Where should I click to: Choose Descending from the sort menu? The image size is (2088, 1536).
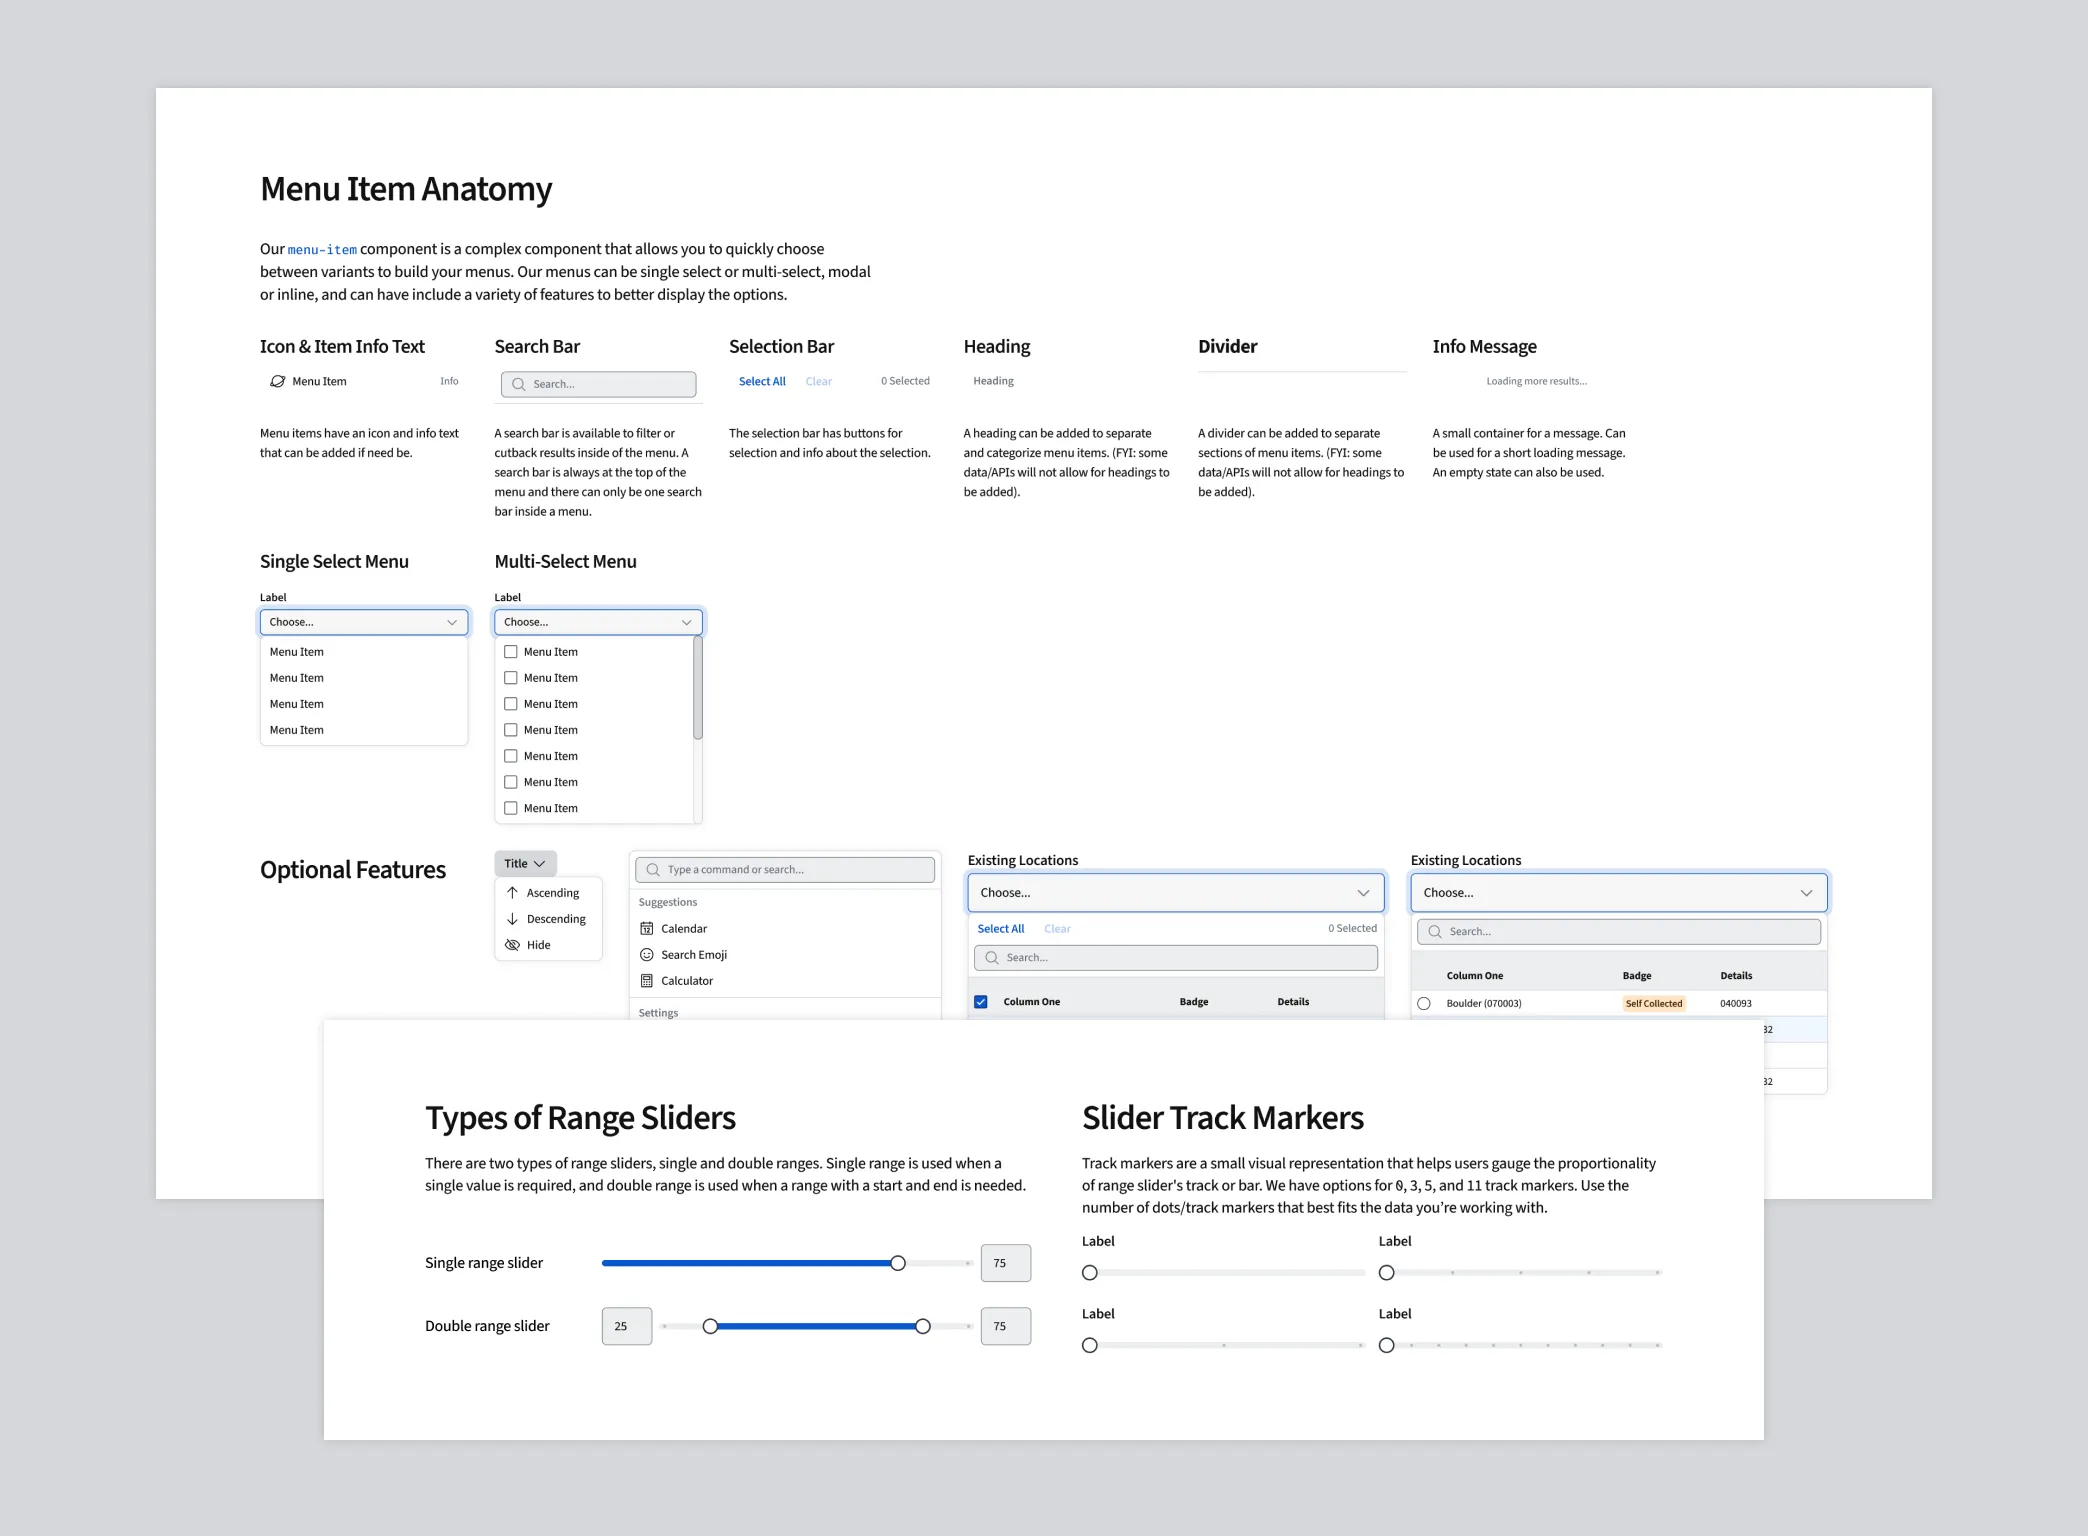tap(556, 918)
